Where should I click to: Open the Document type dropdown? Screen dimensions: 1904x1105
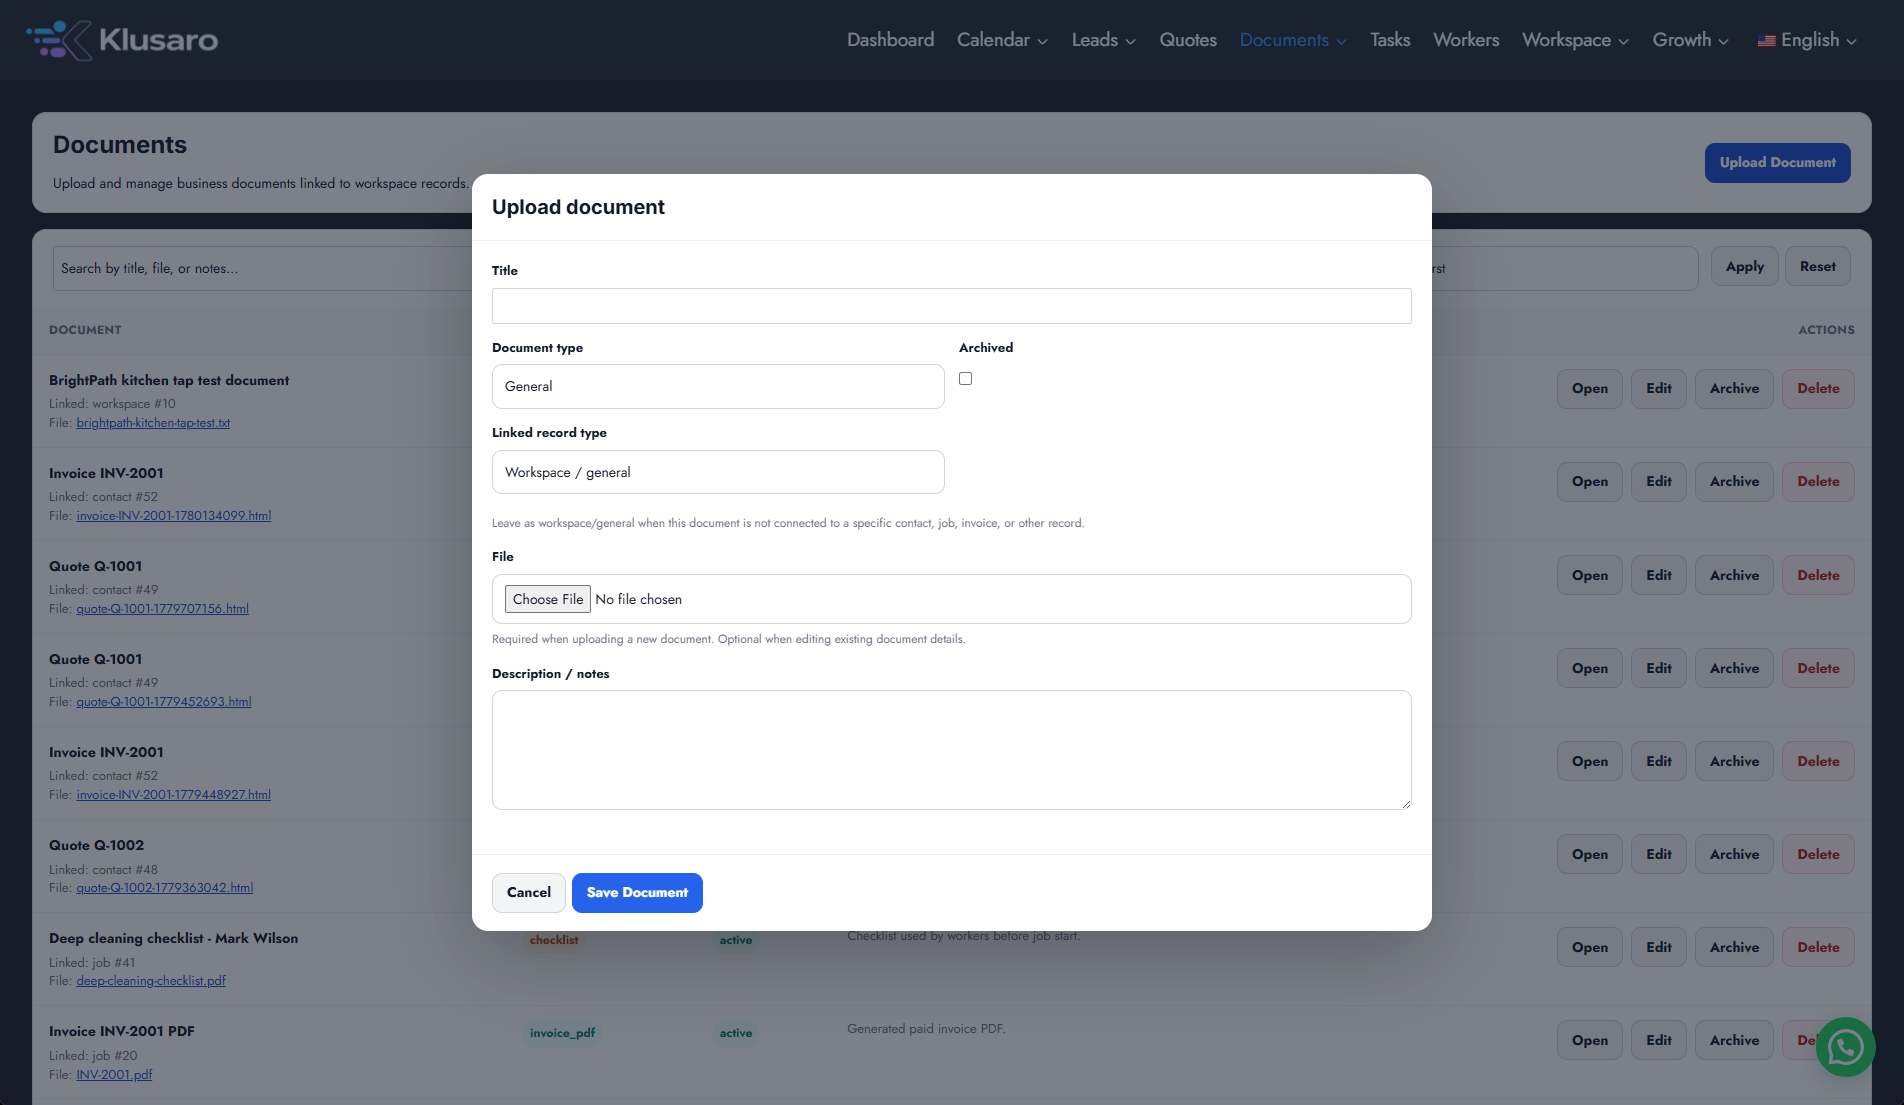(x=718, y=386)
